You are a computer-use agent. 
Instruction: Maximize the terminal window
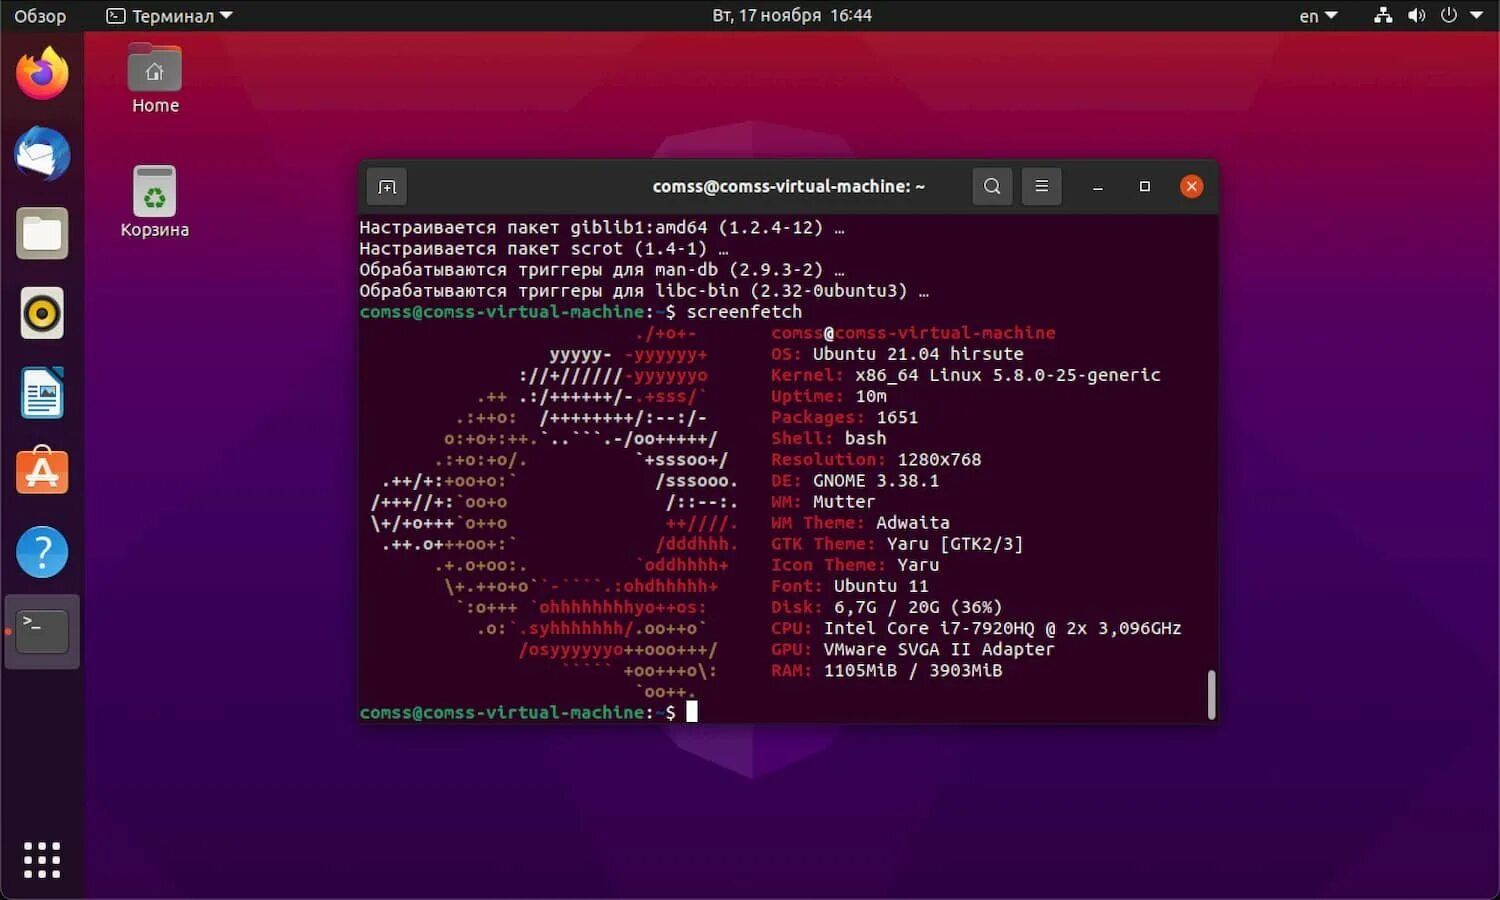(x=1145, y=187)
